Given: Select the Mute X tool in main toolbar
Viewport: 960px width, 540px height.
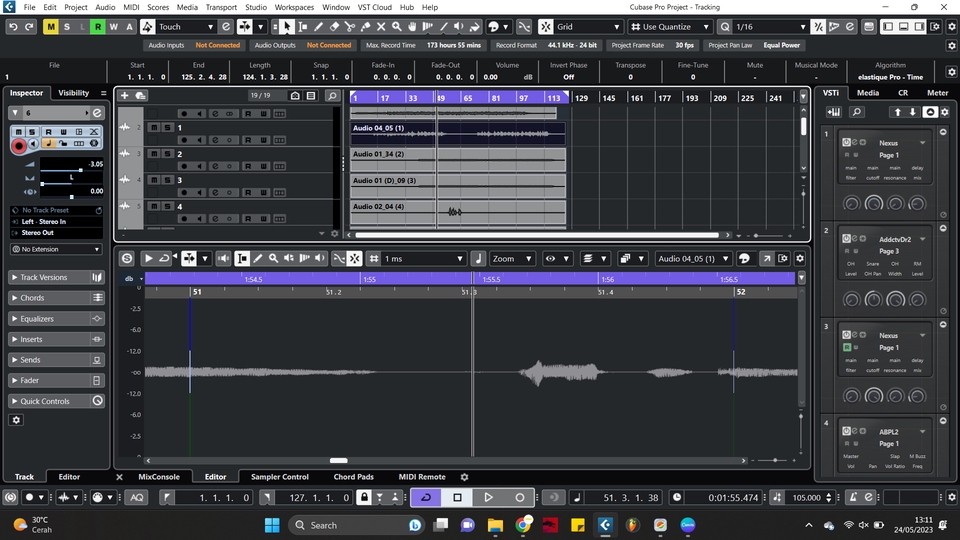Looking at the screenshot, I should [x=381, y=27].
